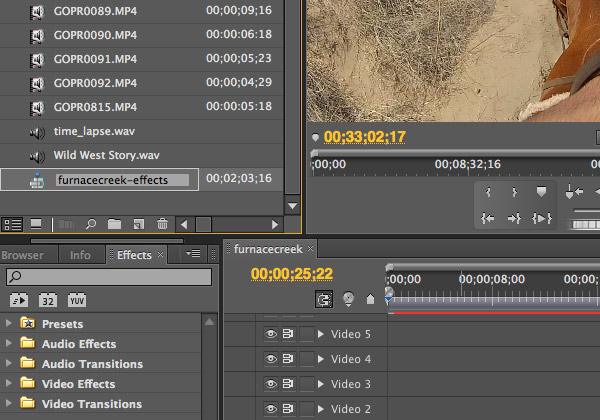Hide Video 5 track eye

(x=271, y=334)
